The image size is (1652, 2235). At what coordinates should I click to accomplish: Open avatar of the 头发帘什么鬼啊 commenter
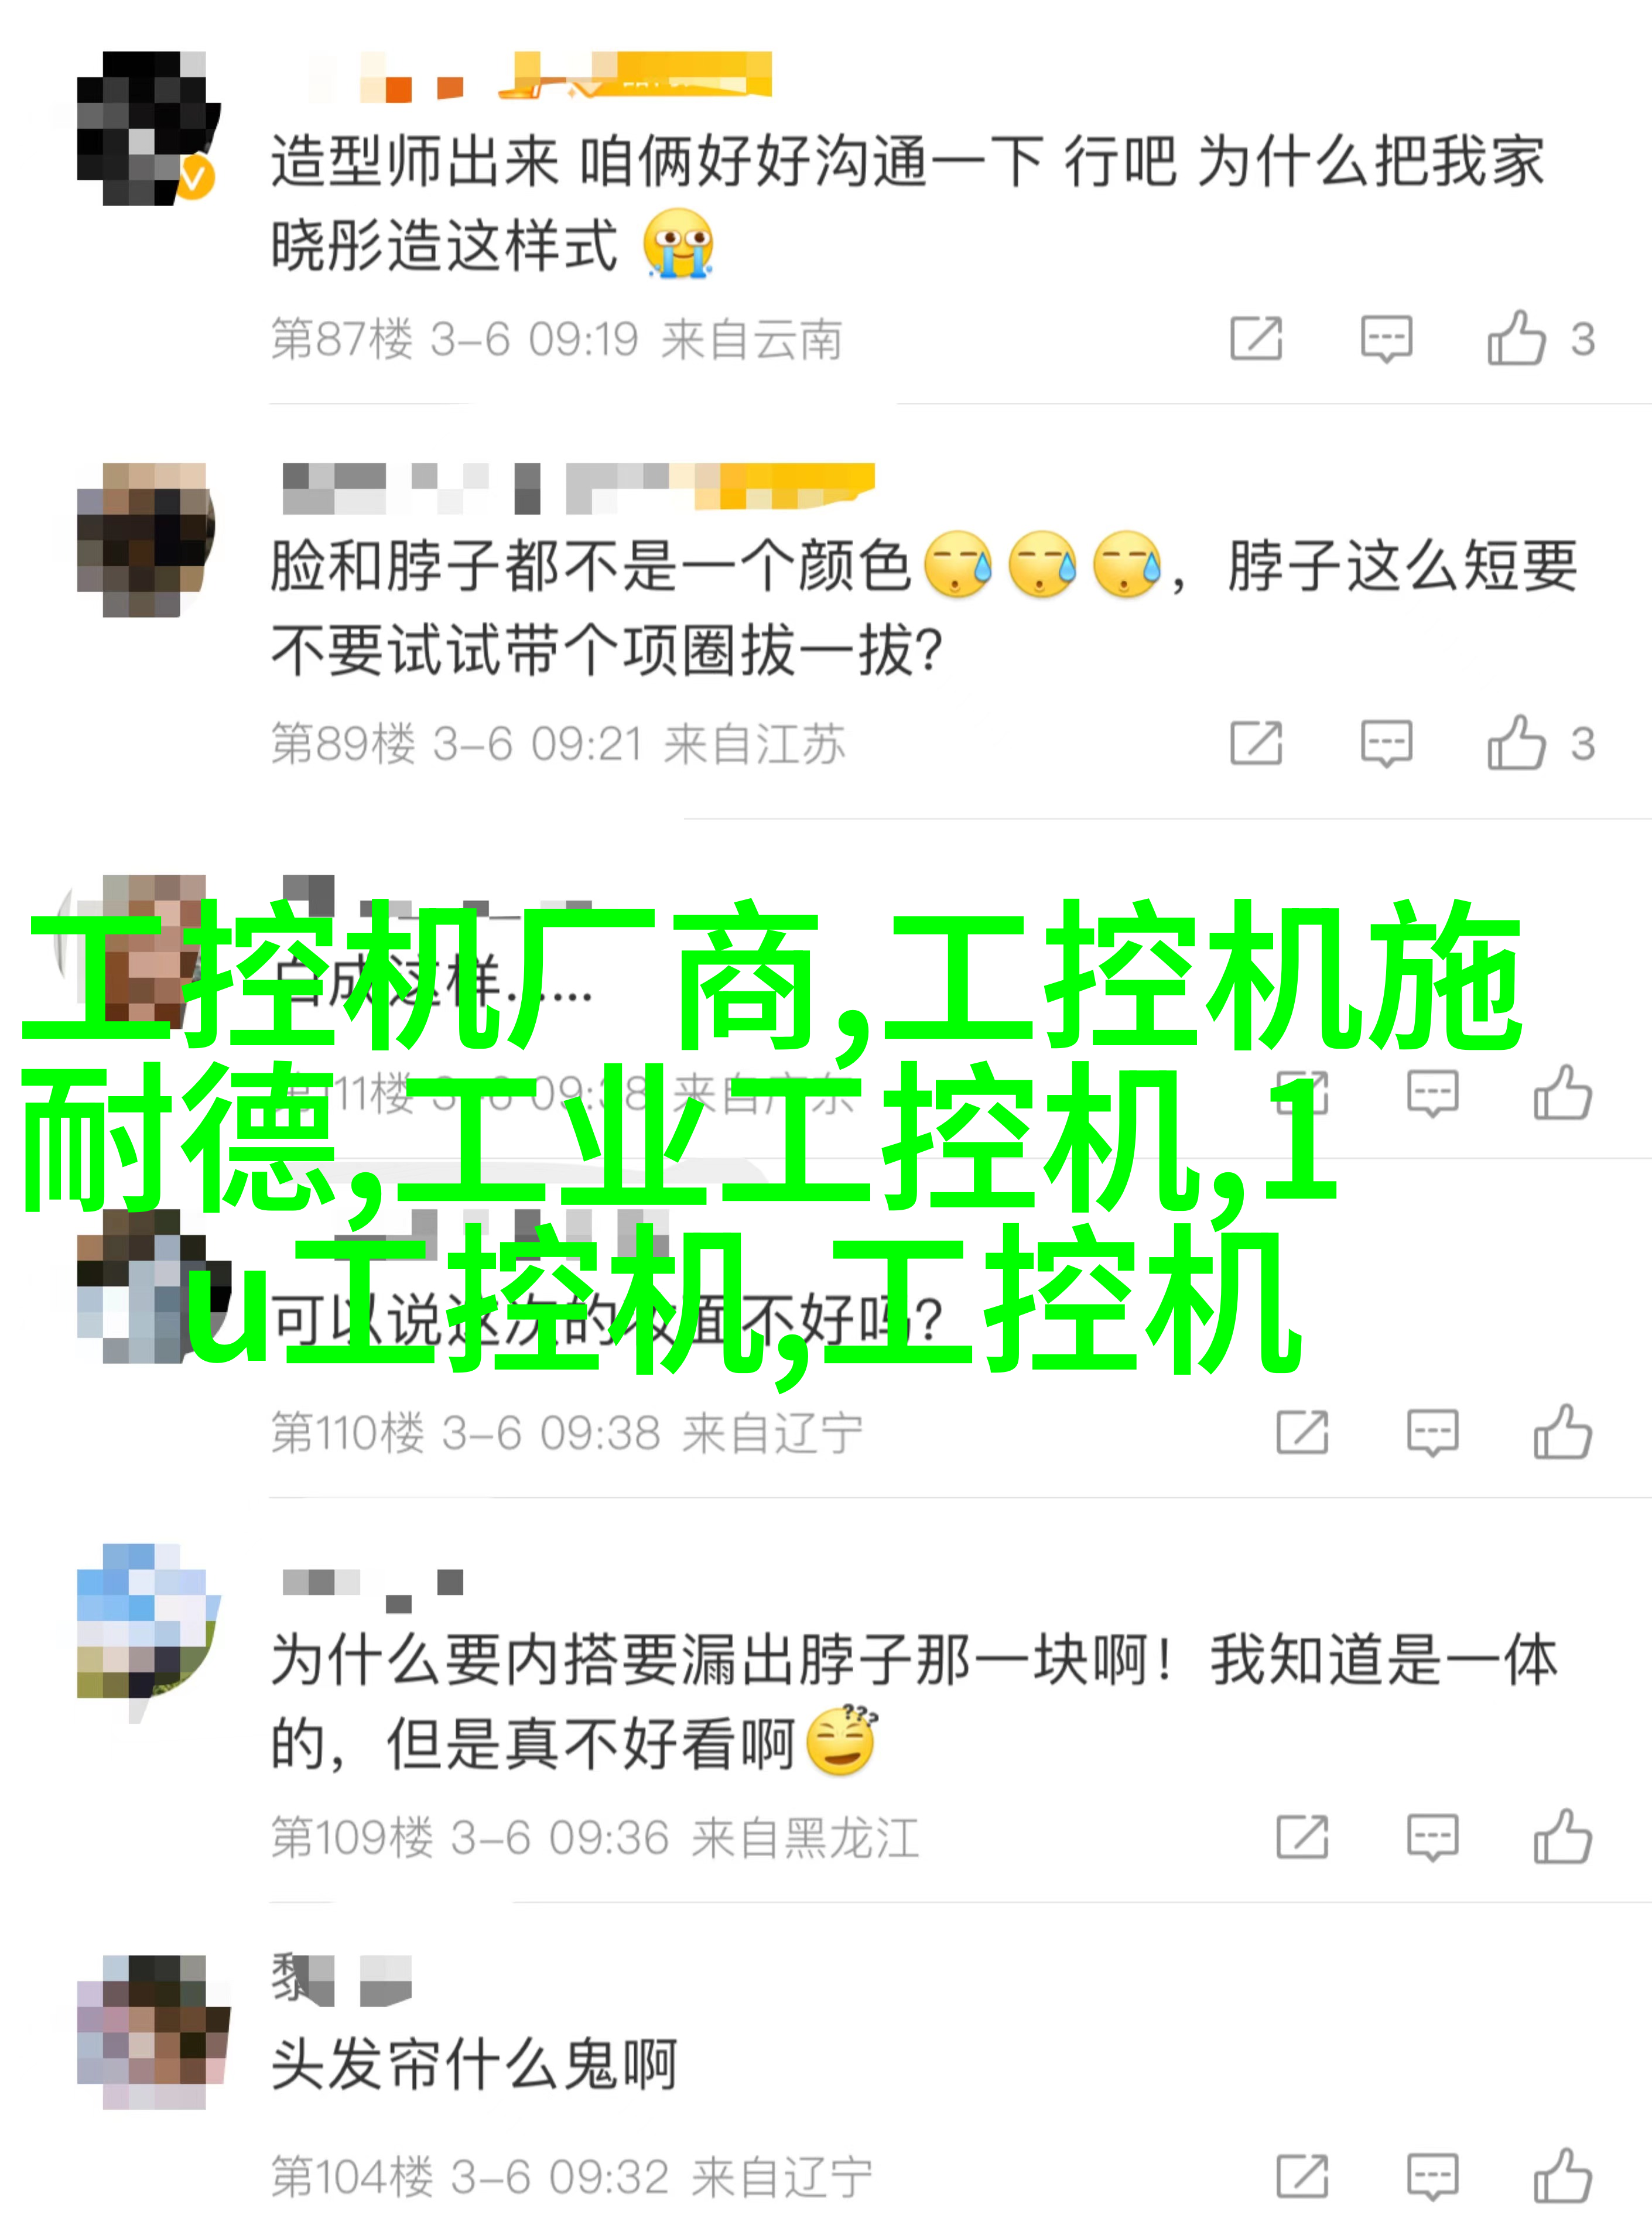153,2032
